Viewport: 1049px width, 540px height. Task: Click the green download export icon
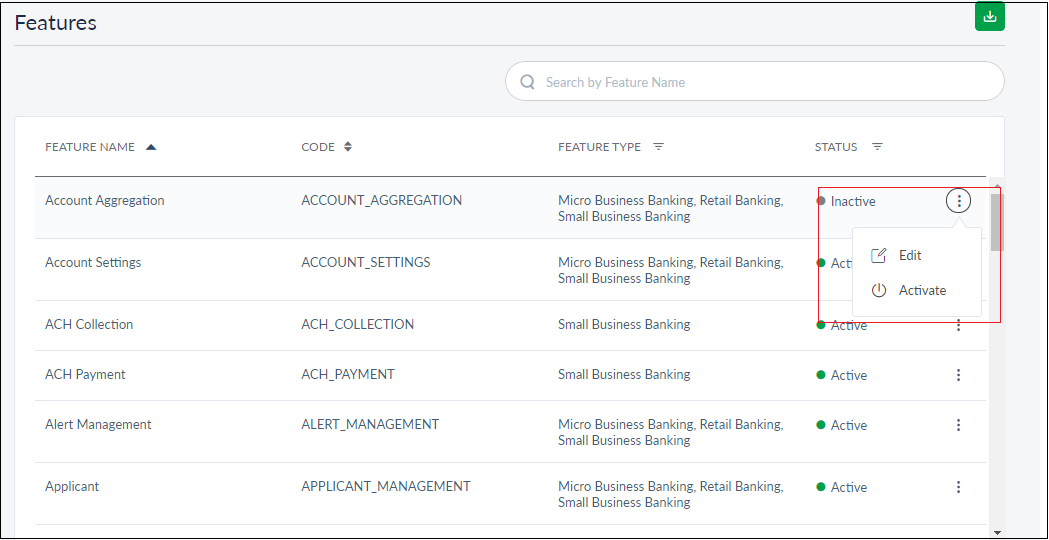click(989, 16)
